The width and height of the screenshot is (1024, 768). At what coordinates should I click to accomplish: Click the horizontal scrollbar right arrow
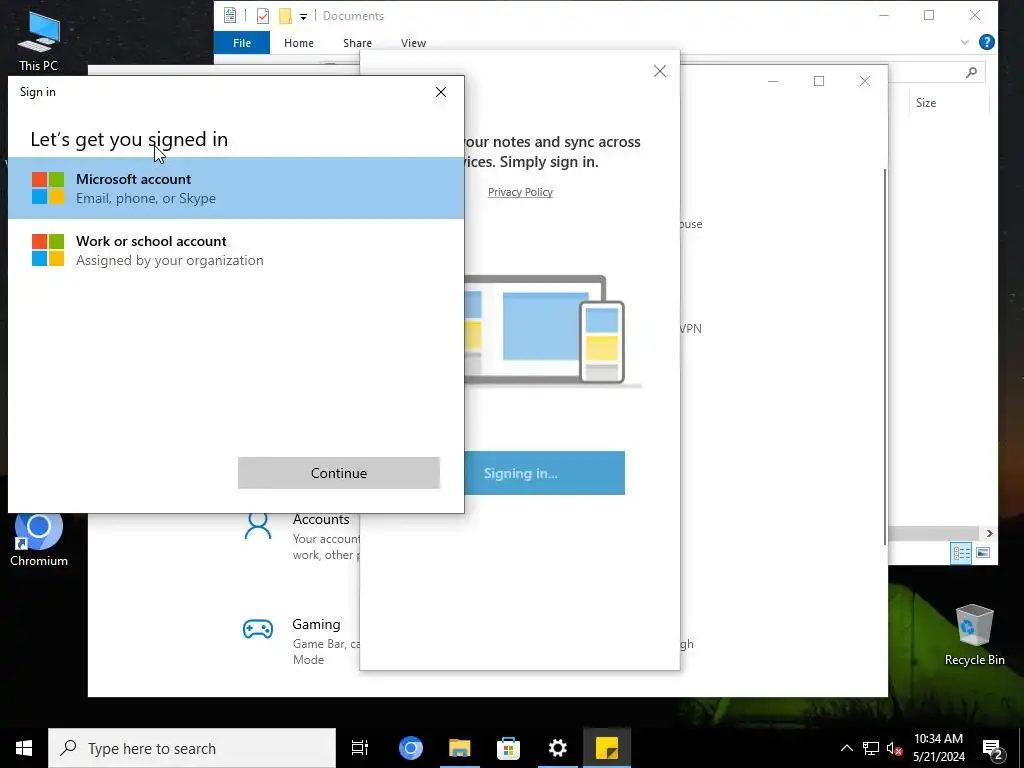tap(989, 534)
